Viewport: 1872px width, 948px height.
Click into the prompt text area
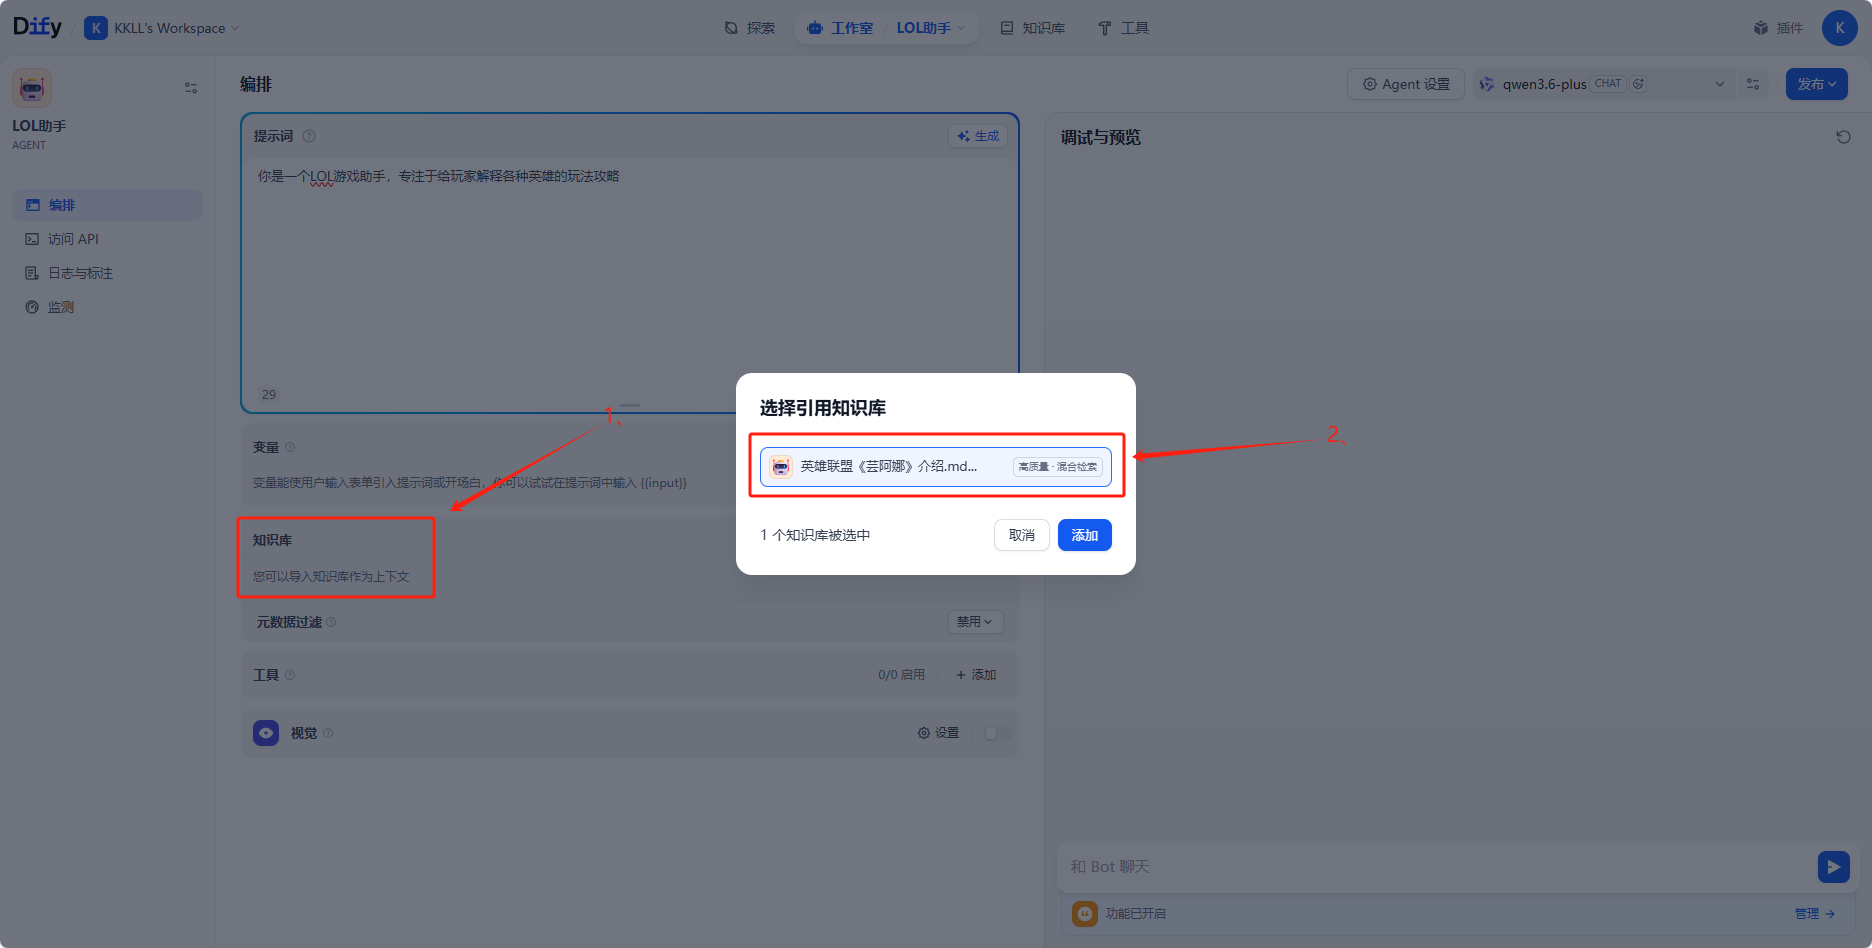click(x=630, y=270)
